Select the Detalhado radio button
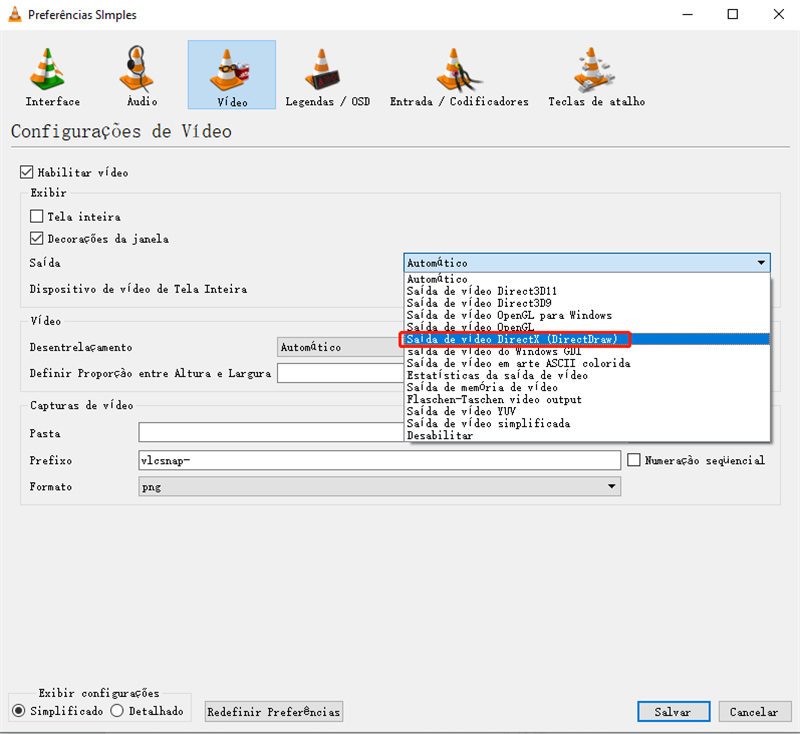 [117, 710]
